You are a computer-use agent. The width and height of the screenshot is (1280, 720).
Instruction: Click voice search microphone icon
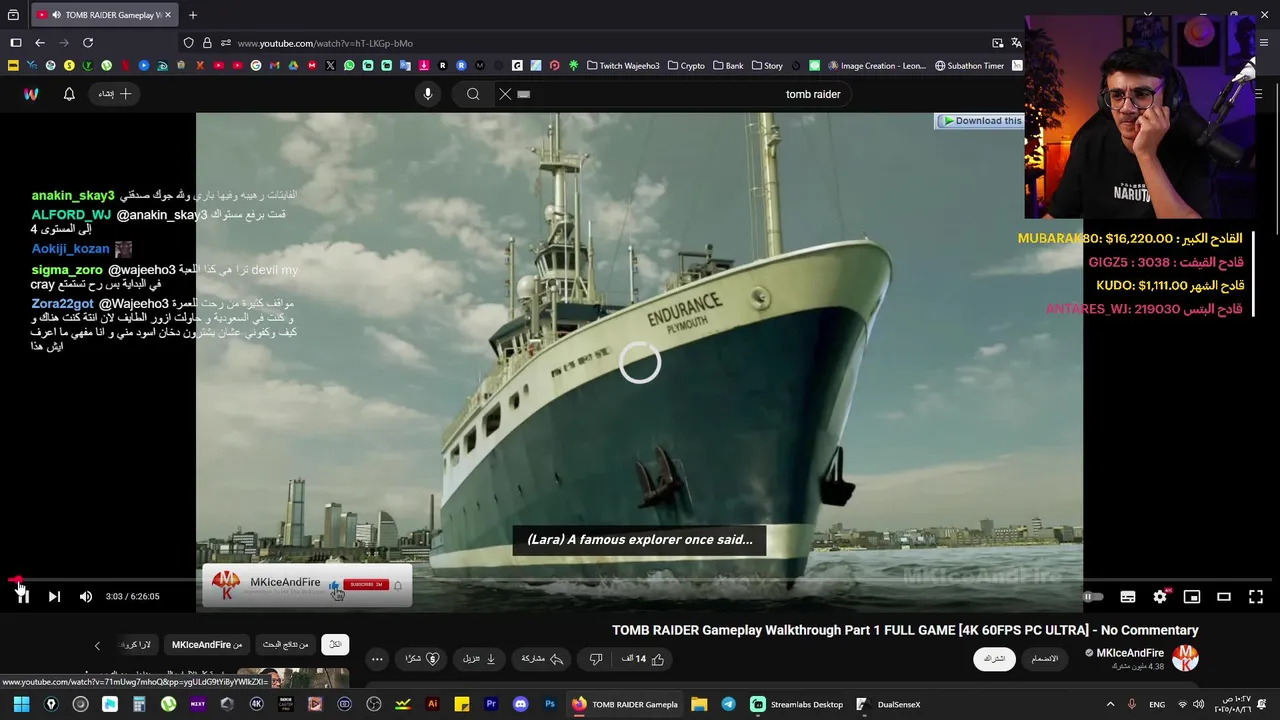click(428, 94)
